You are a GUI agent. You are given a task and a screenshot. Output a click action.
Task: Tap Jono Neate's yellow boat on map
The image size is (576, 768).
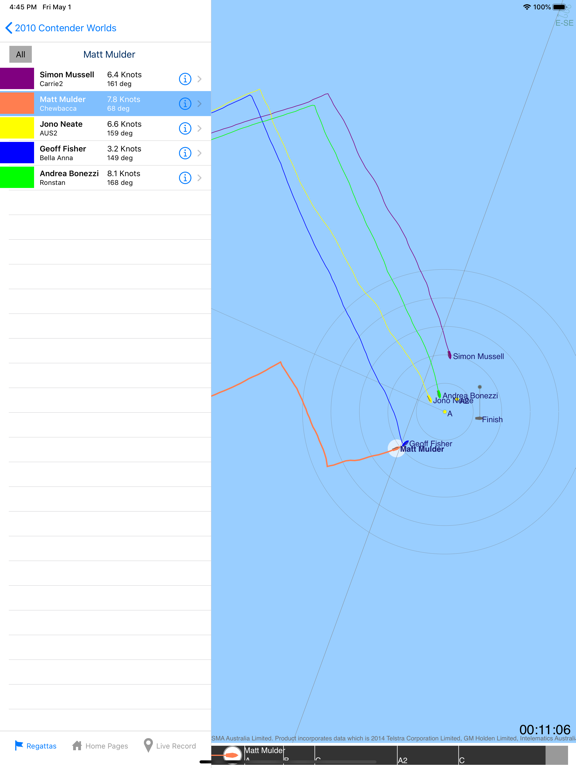tap(430, 399)
